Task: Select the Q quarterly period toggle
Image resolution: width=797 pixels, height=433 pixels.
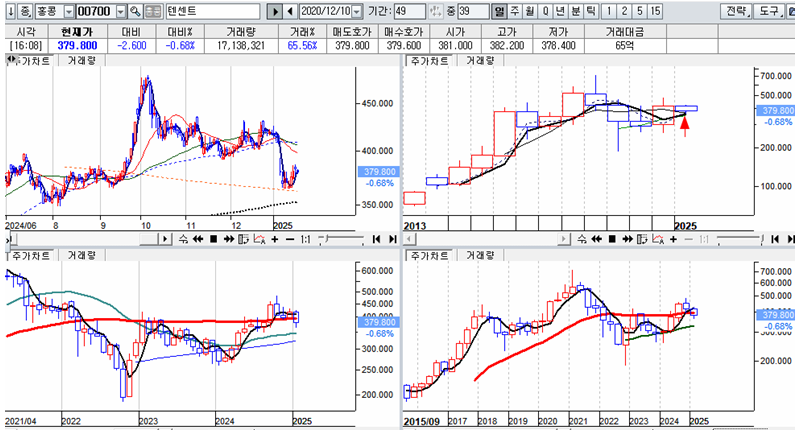Action: [545, 11]
